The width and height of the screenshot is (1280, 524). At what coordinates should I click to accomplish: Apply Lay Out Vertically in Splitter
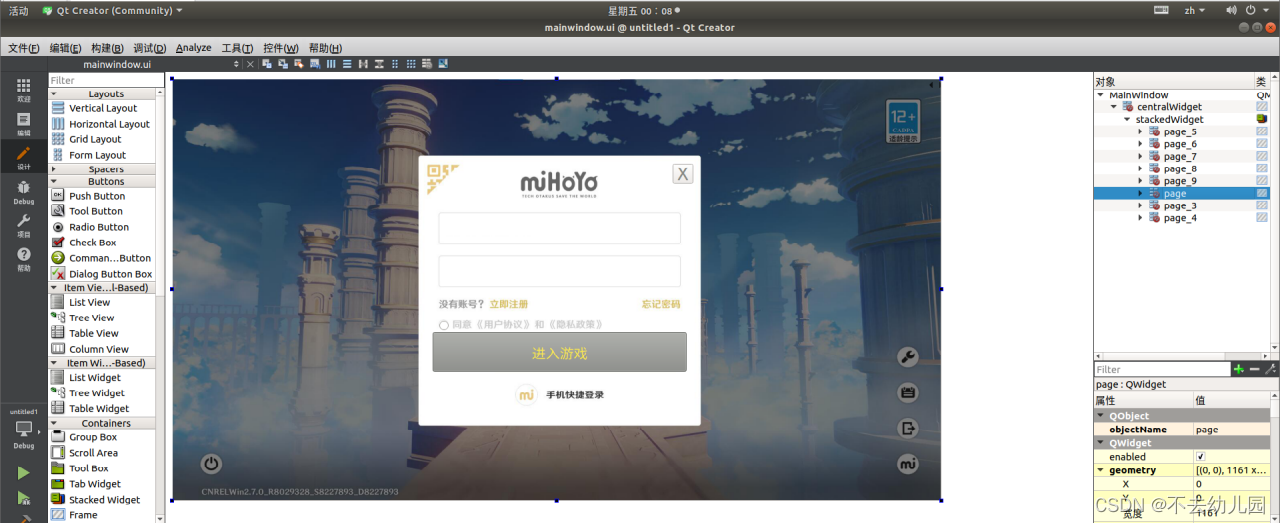[379, 64]
